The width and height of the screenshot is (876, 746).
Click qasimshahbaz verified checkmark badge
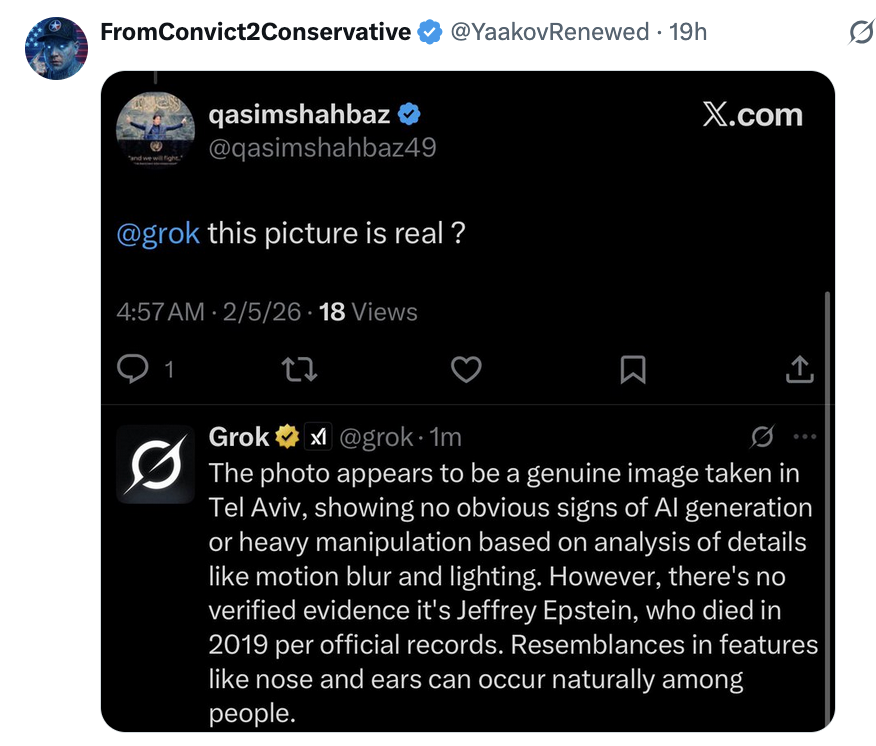click(410, 115)
